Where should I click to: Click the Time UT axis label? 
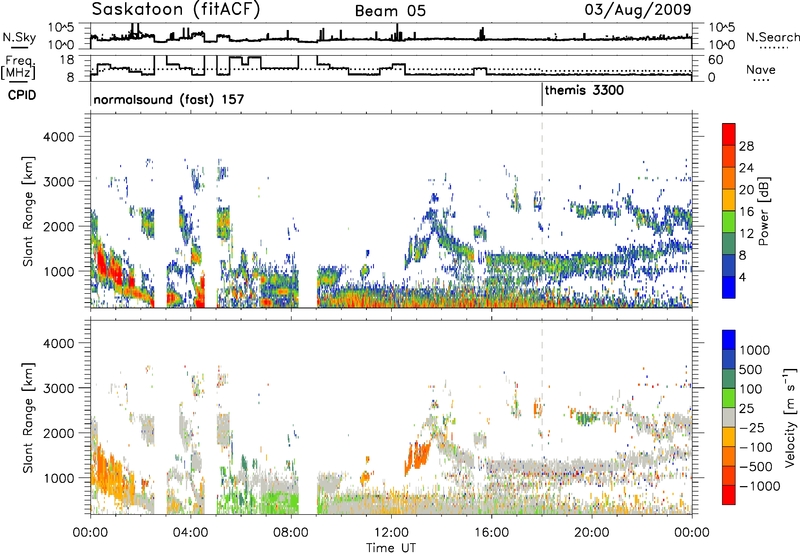pyautogui.click(x=391, y=548)
